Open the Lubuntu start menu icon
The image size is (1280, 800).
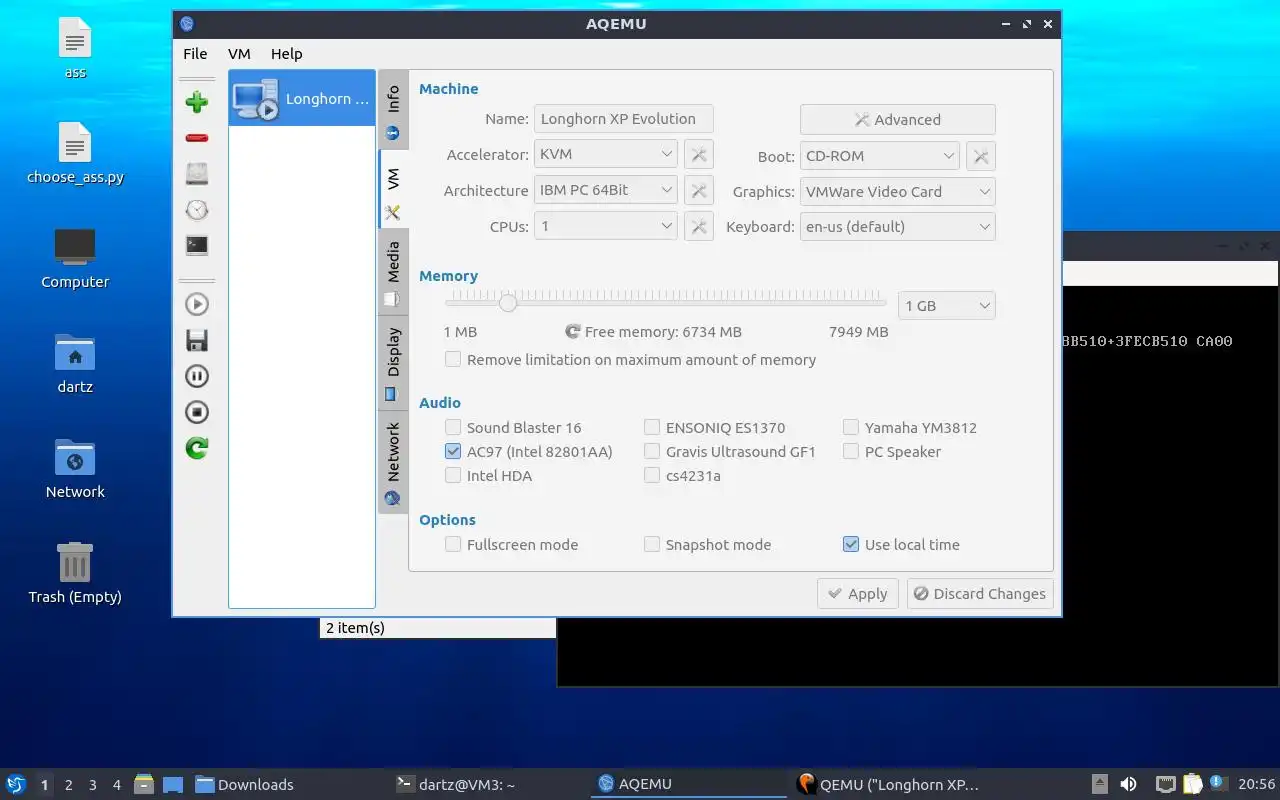(16, 784)
